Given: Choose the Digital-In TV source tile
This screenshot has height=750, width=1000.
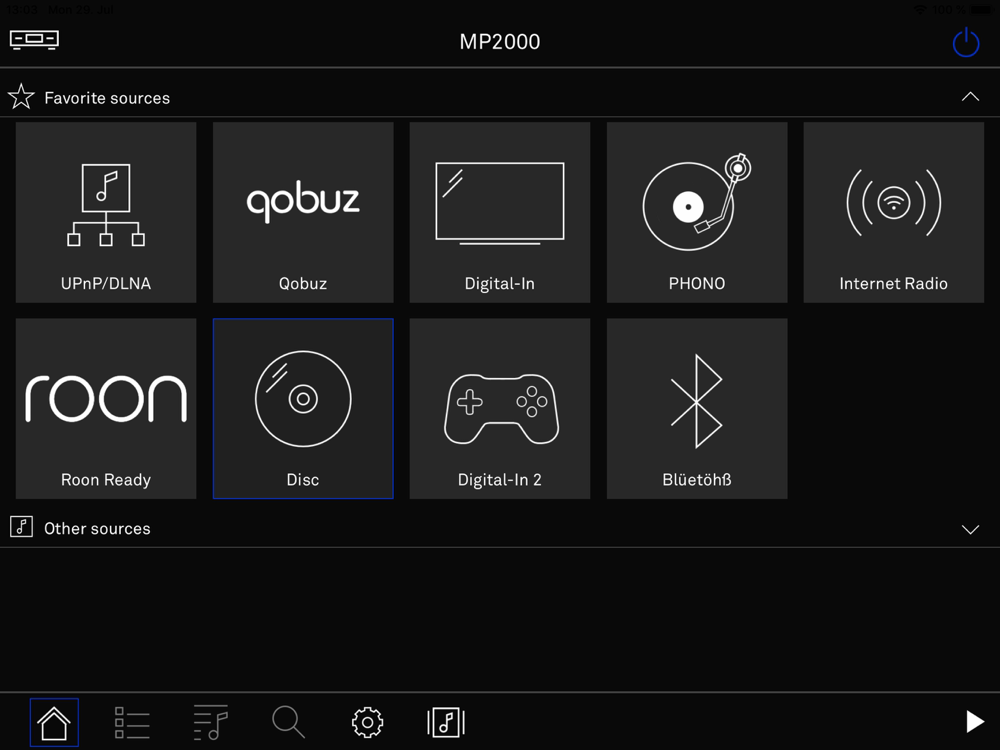Looking at the screenshot, I should point(499,212).
